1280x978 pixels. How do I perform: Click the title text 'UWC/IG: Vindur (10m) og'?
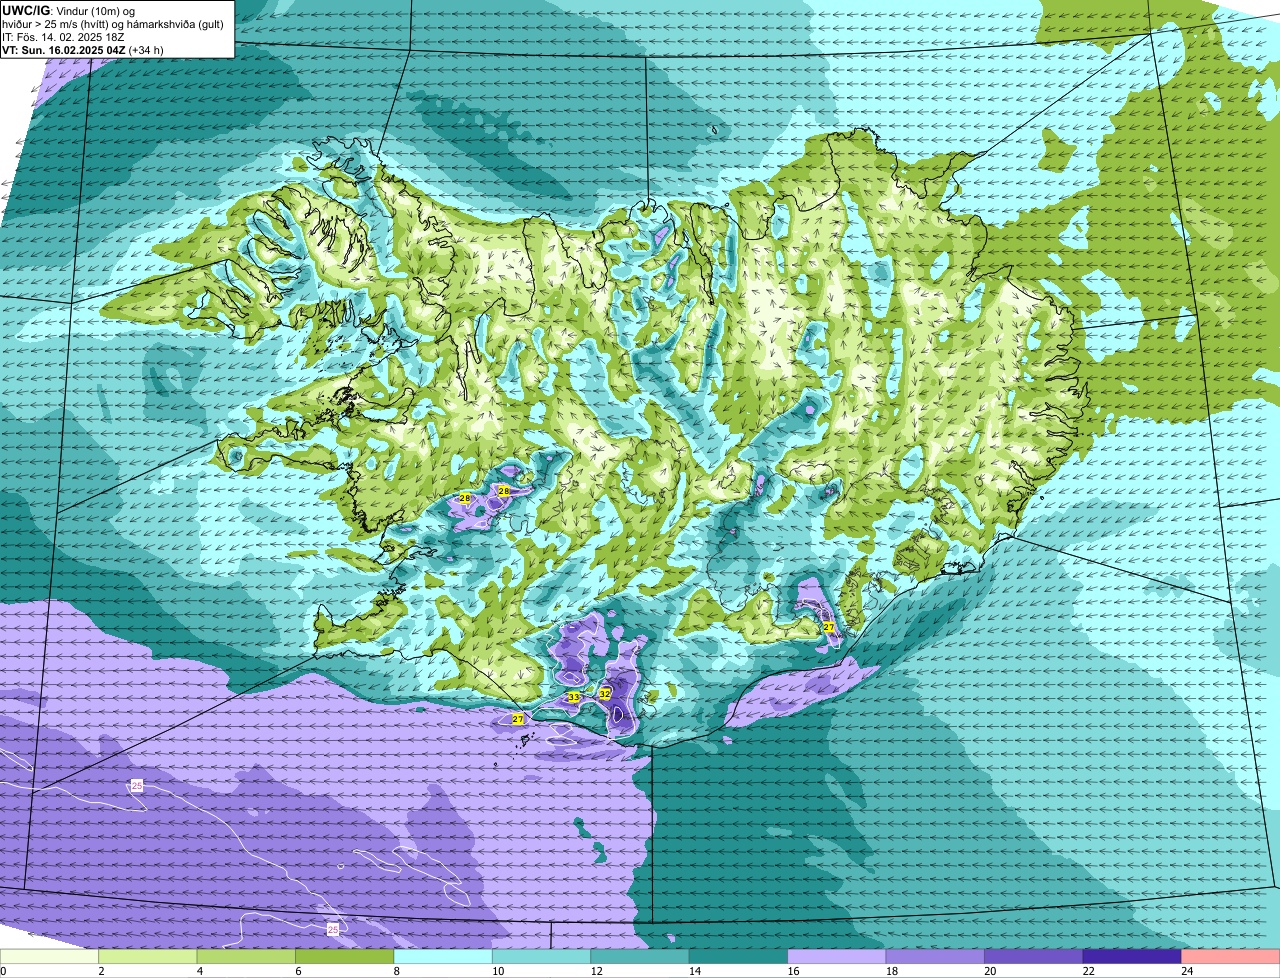click(68, 10)
